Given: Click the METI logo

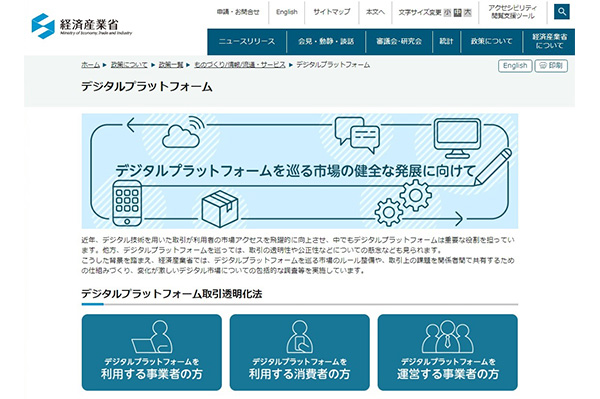Looking at the screenshot, I should point(82,26).
